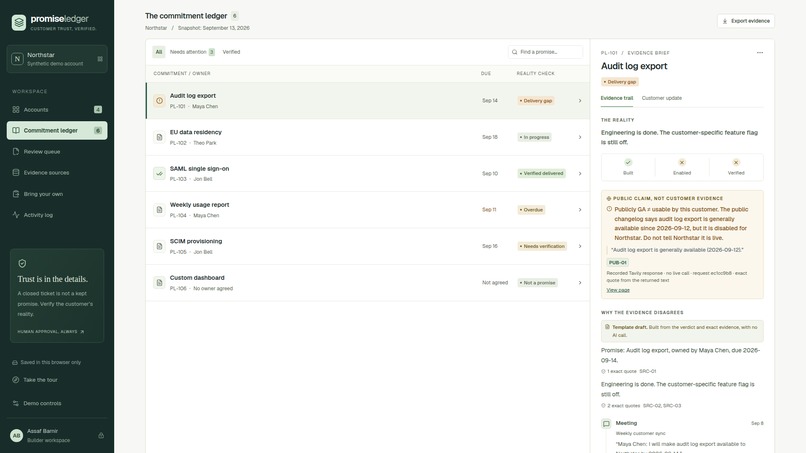This screenshot has width=806, height=453.
Task: Click the Enabled cross status icon
Action: tap(682, 162)
